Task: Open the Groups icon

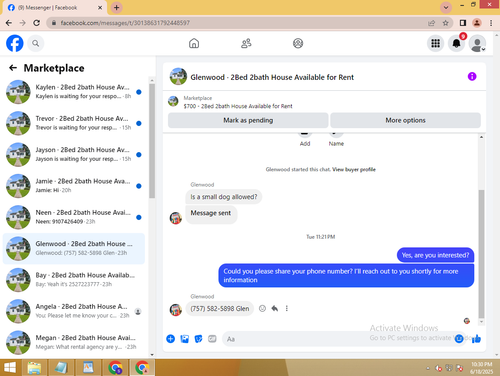Action: coord(298,43)
